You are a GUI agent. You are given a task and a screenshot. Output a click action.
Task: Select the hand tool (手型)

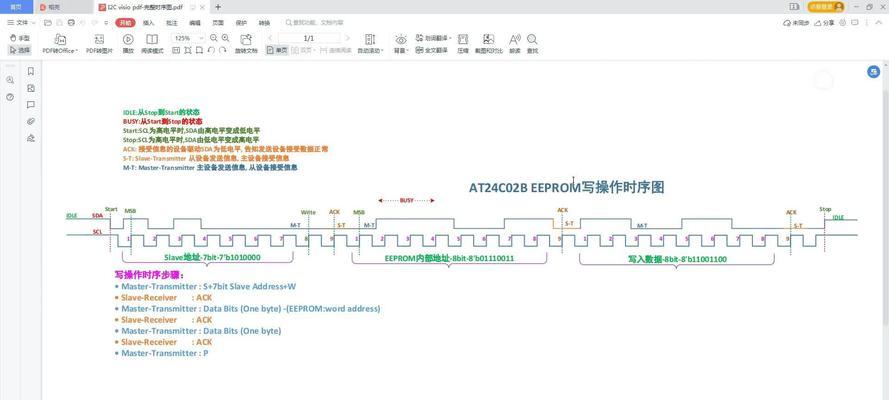[x=20, y=38]
